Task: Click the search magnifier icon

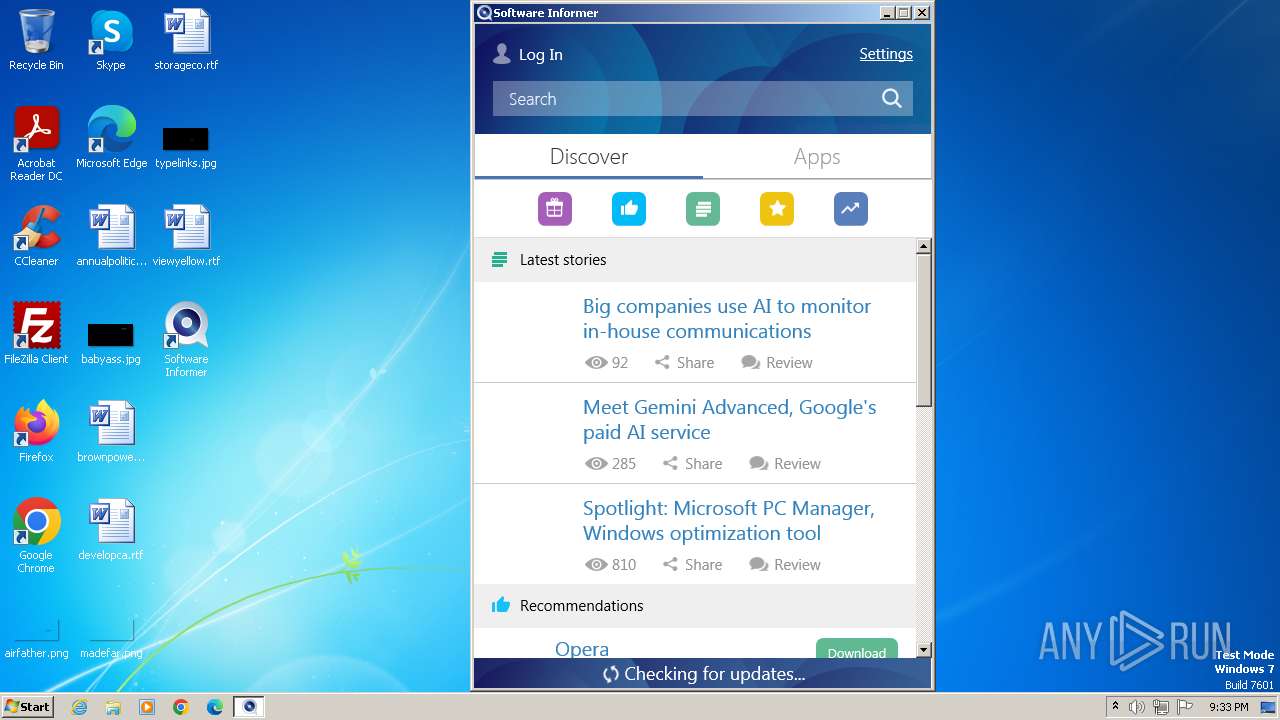Action: tap(892, 98)
